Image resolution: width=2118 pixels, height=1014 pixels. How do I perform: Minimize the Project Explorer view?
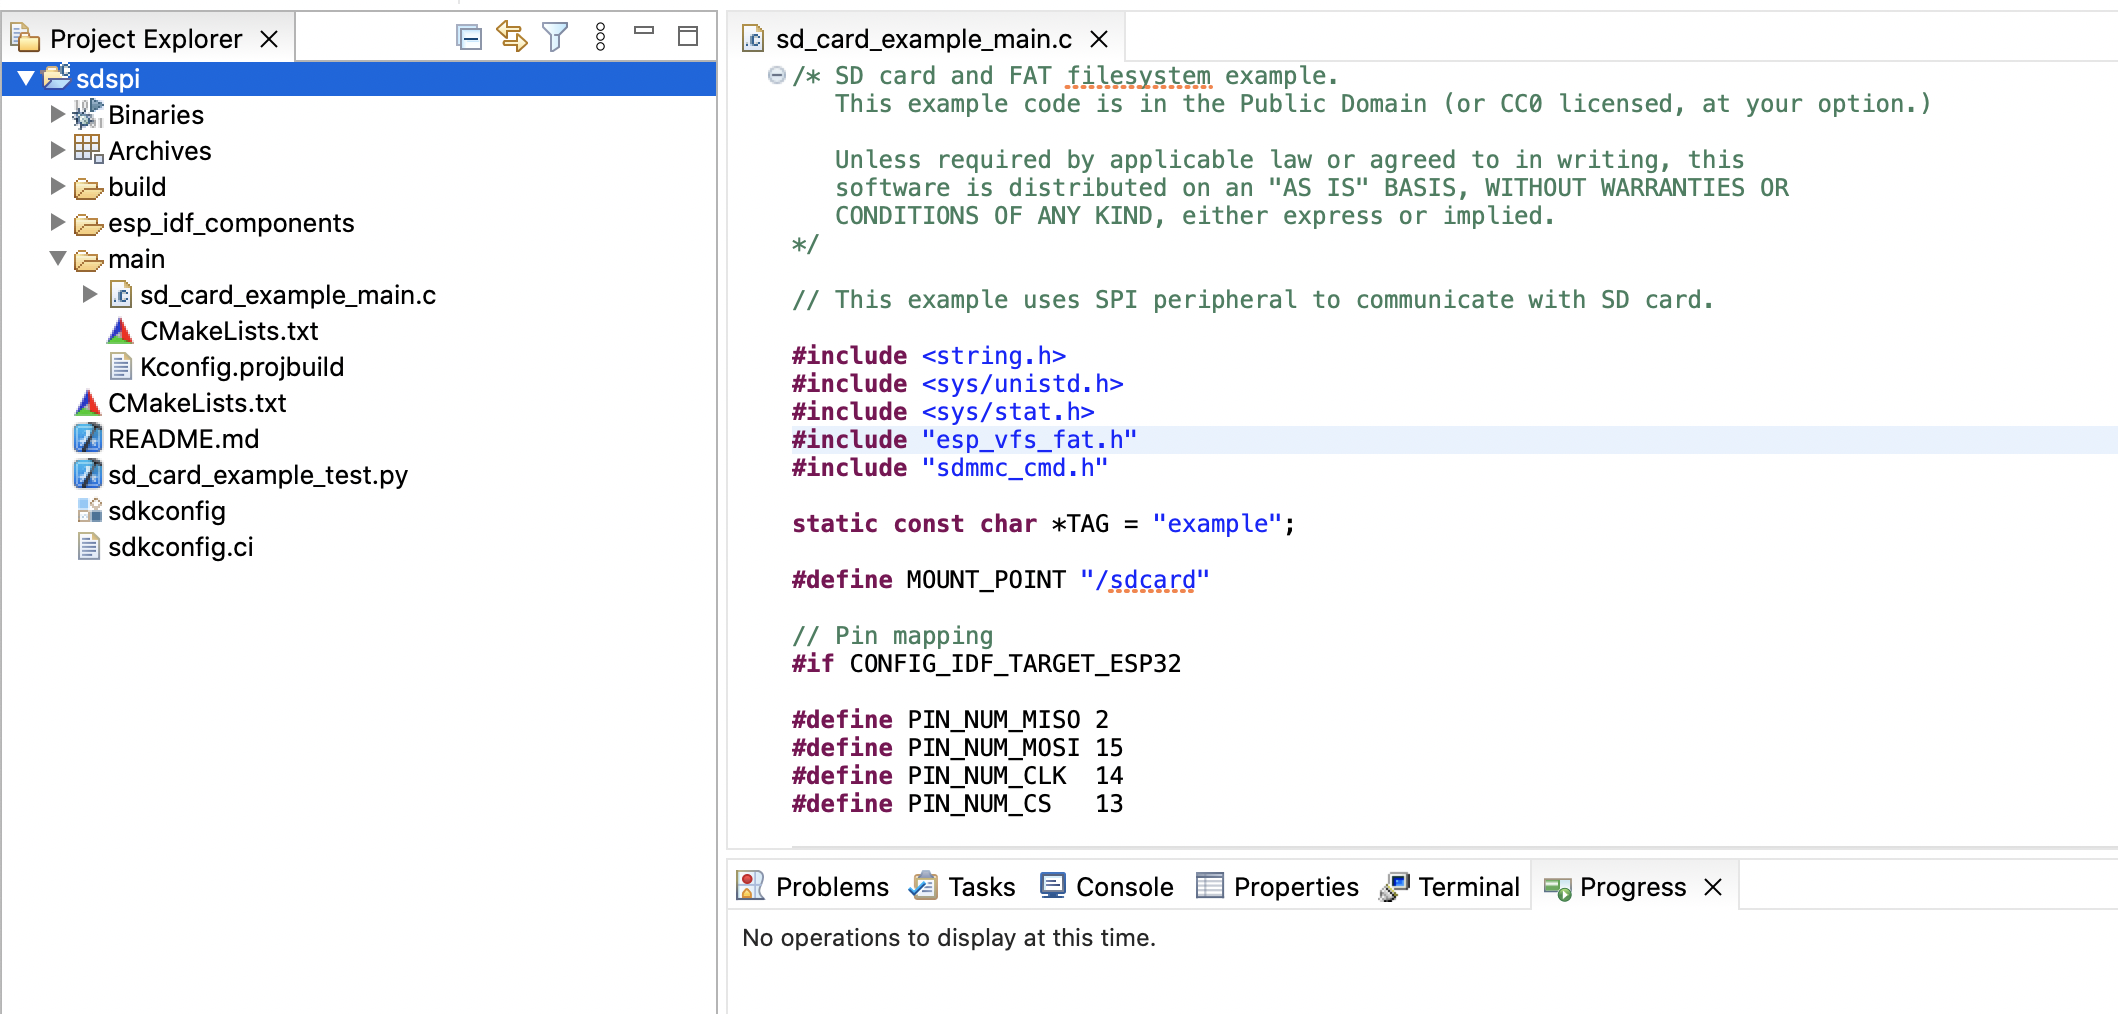click(645, 33)
